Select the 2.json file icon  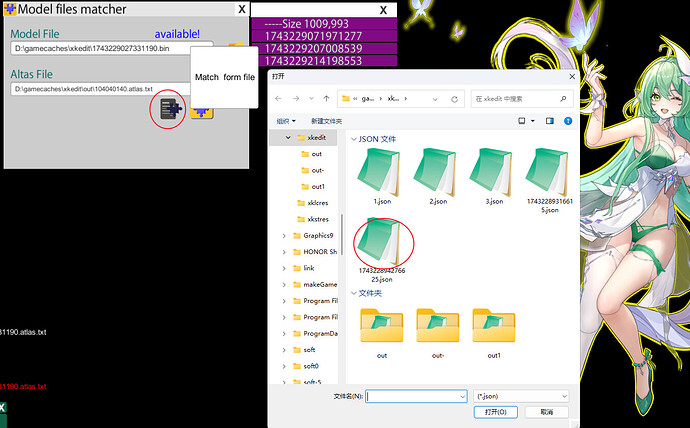click(436, 172)
